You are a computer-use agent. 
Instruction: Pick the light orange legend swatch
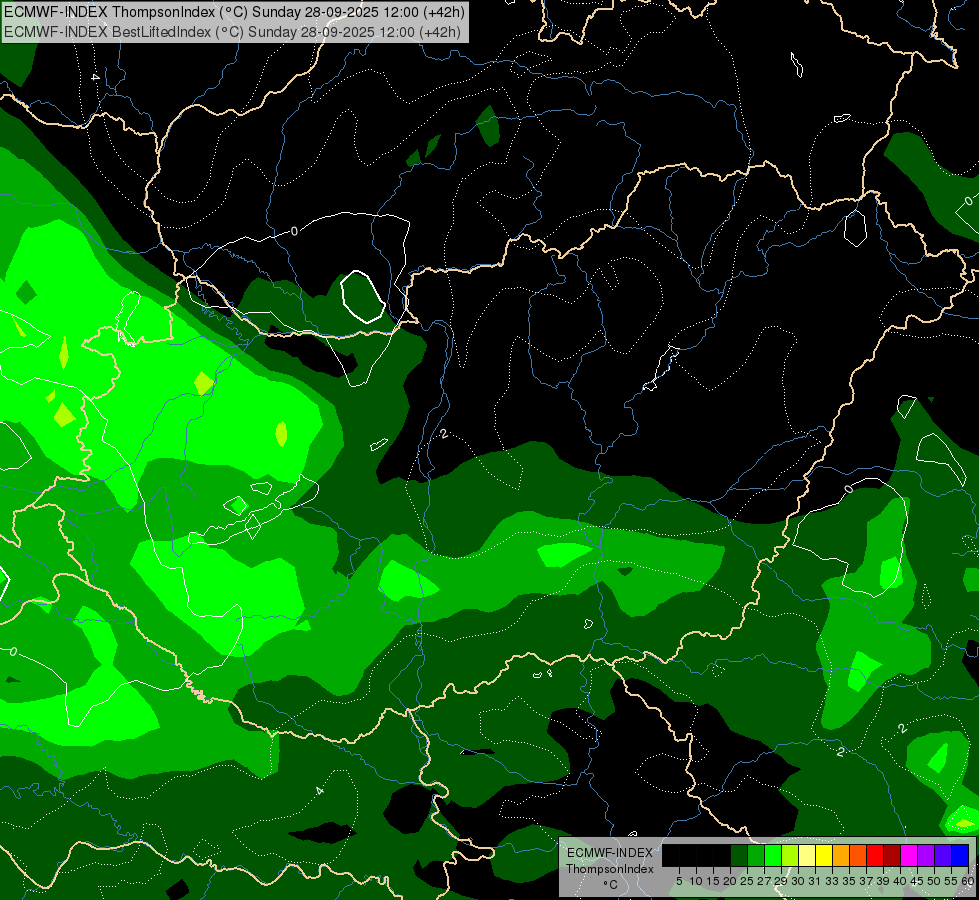pos(842,855)
